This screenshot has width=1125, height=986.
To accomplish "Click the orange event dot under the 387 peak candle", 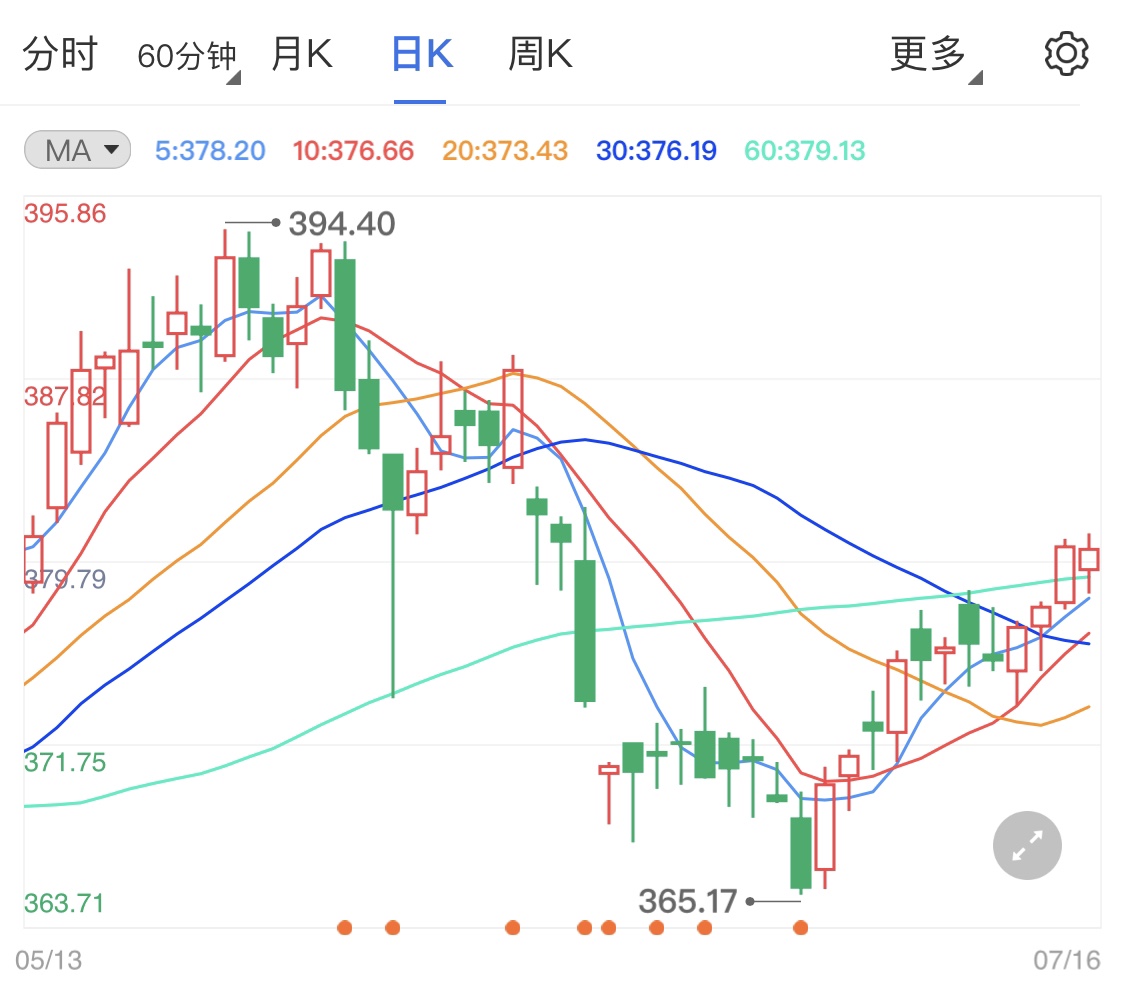I will pyautogui.click(x=512, y=928).
